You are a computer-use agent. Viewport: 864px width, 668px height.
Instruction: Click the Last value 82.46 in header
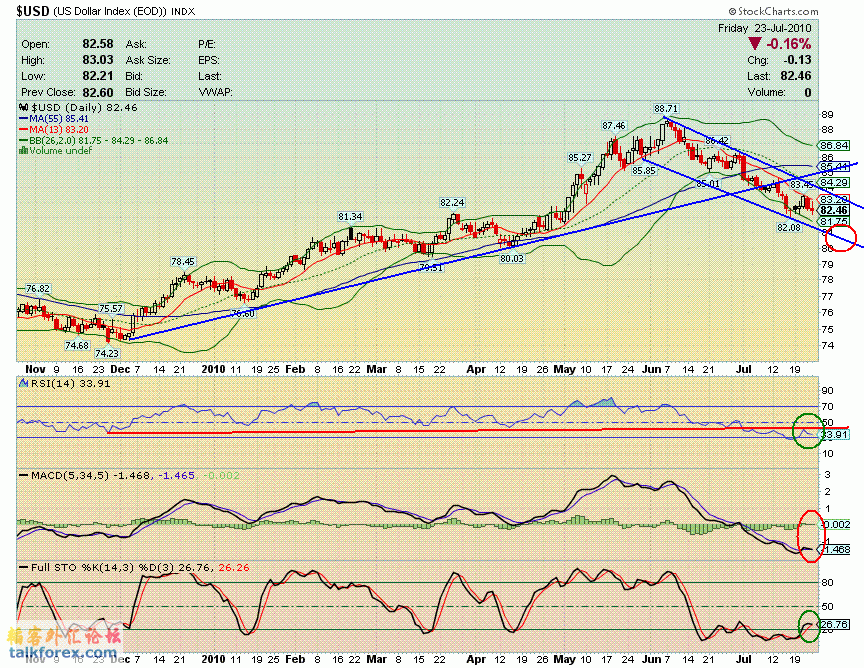pyautogui.click(x=796, y=76)
